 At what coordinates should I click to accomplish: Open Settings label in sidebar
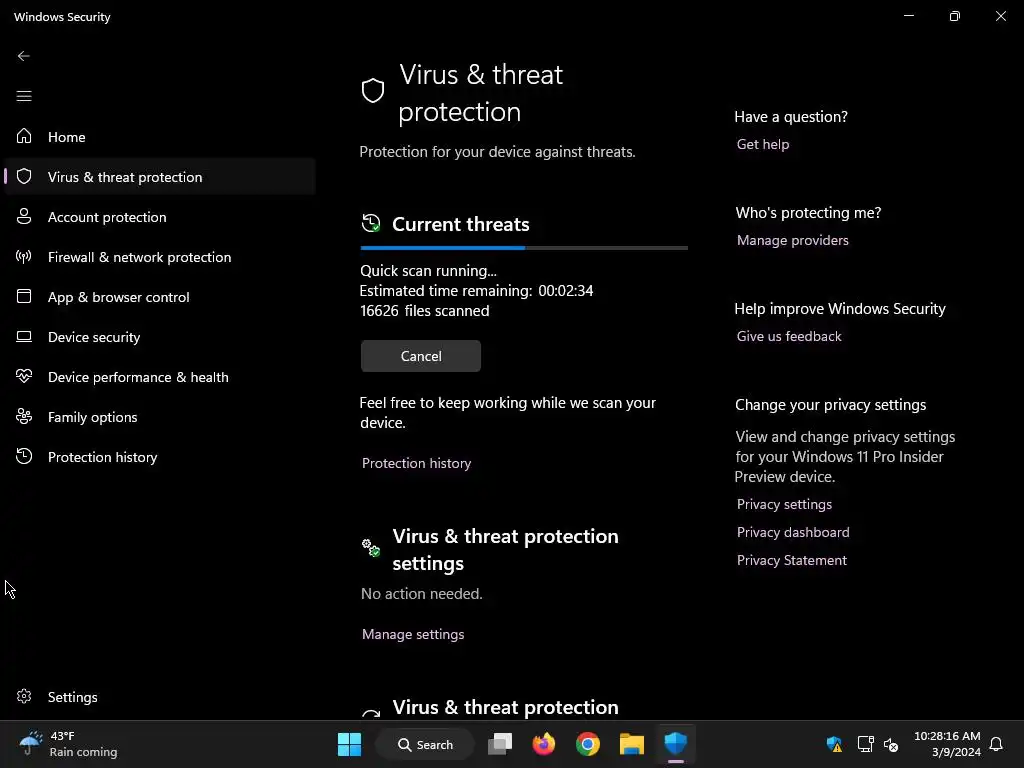click(72, 697)
